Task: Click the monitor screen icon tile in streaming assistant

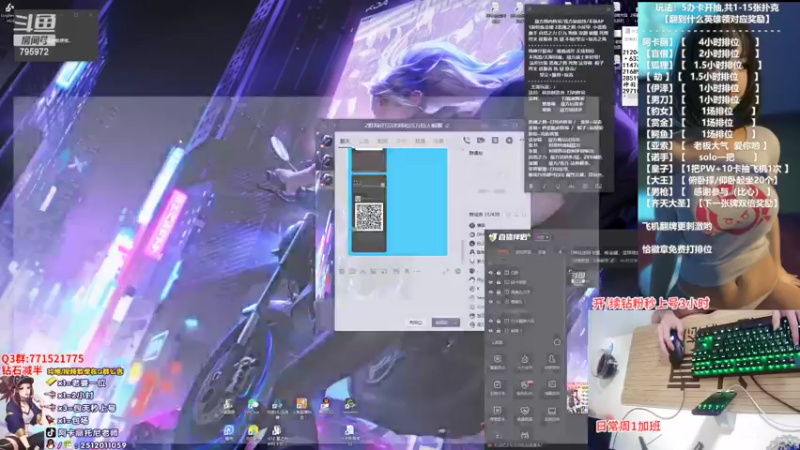Action: point(552,413)
